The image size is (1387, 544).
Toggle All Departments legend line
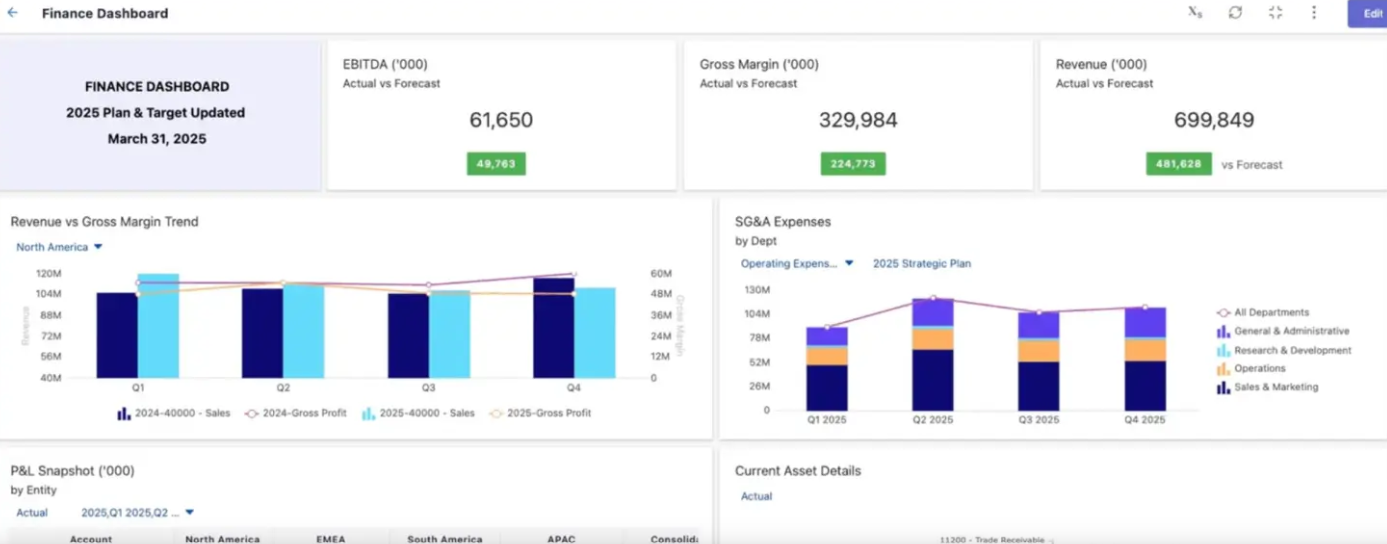click(1223, 313)
